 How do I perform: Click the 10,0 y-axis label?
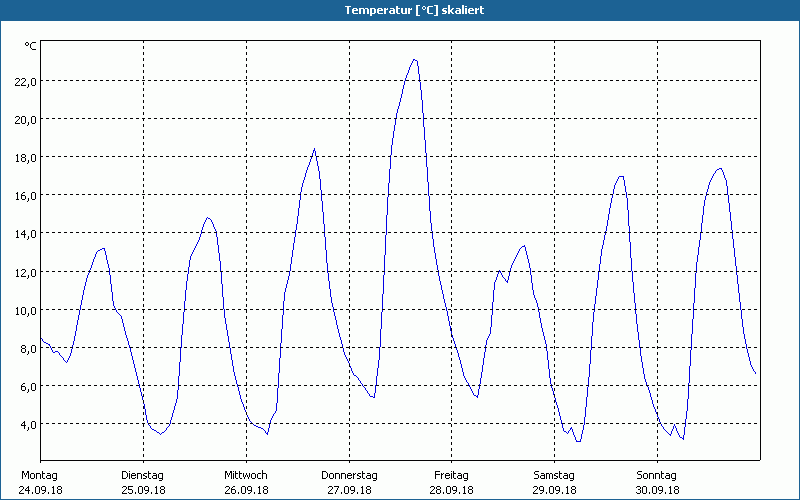coord(26,310)
